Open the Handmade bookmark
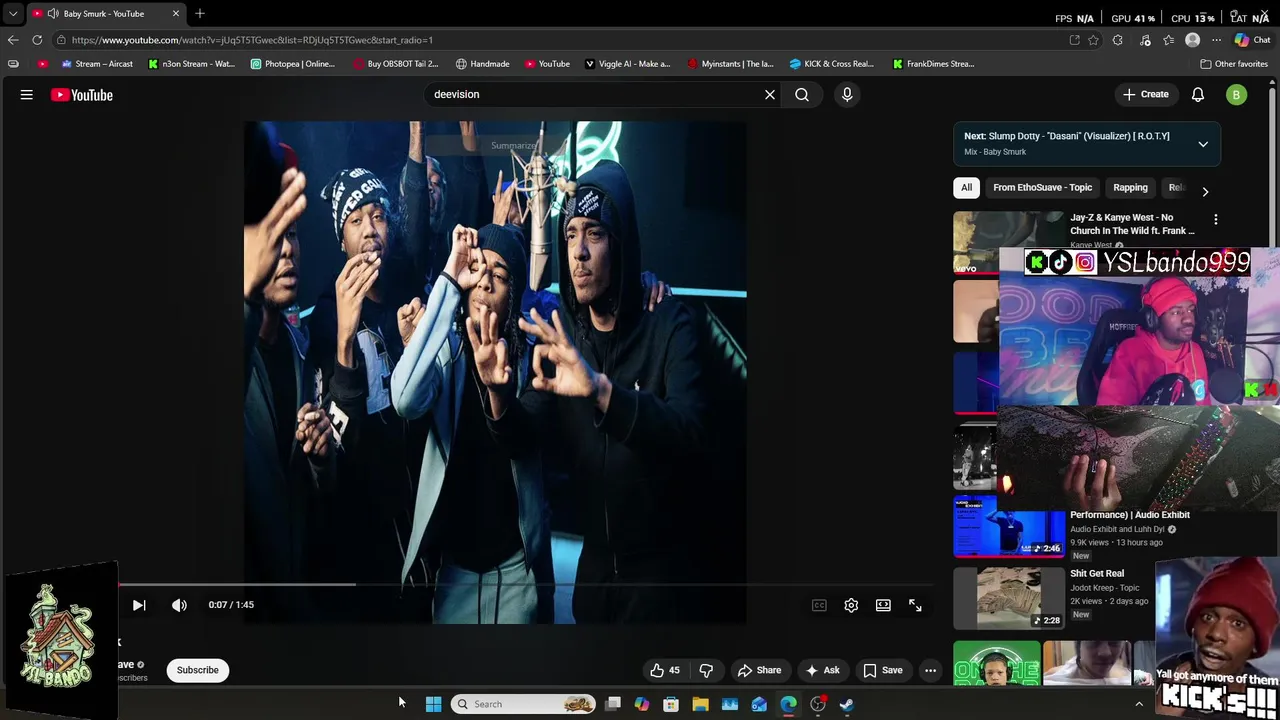The height and width of the screenshot is (720, 1280). click(482, 64)
